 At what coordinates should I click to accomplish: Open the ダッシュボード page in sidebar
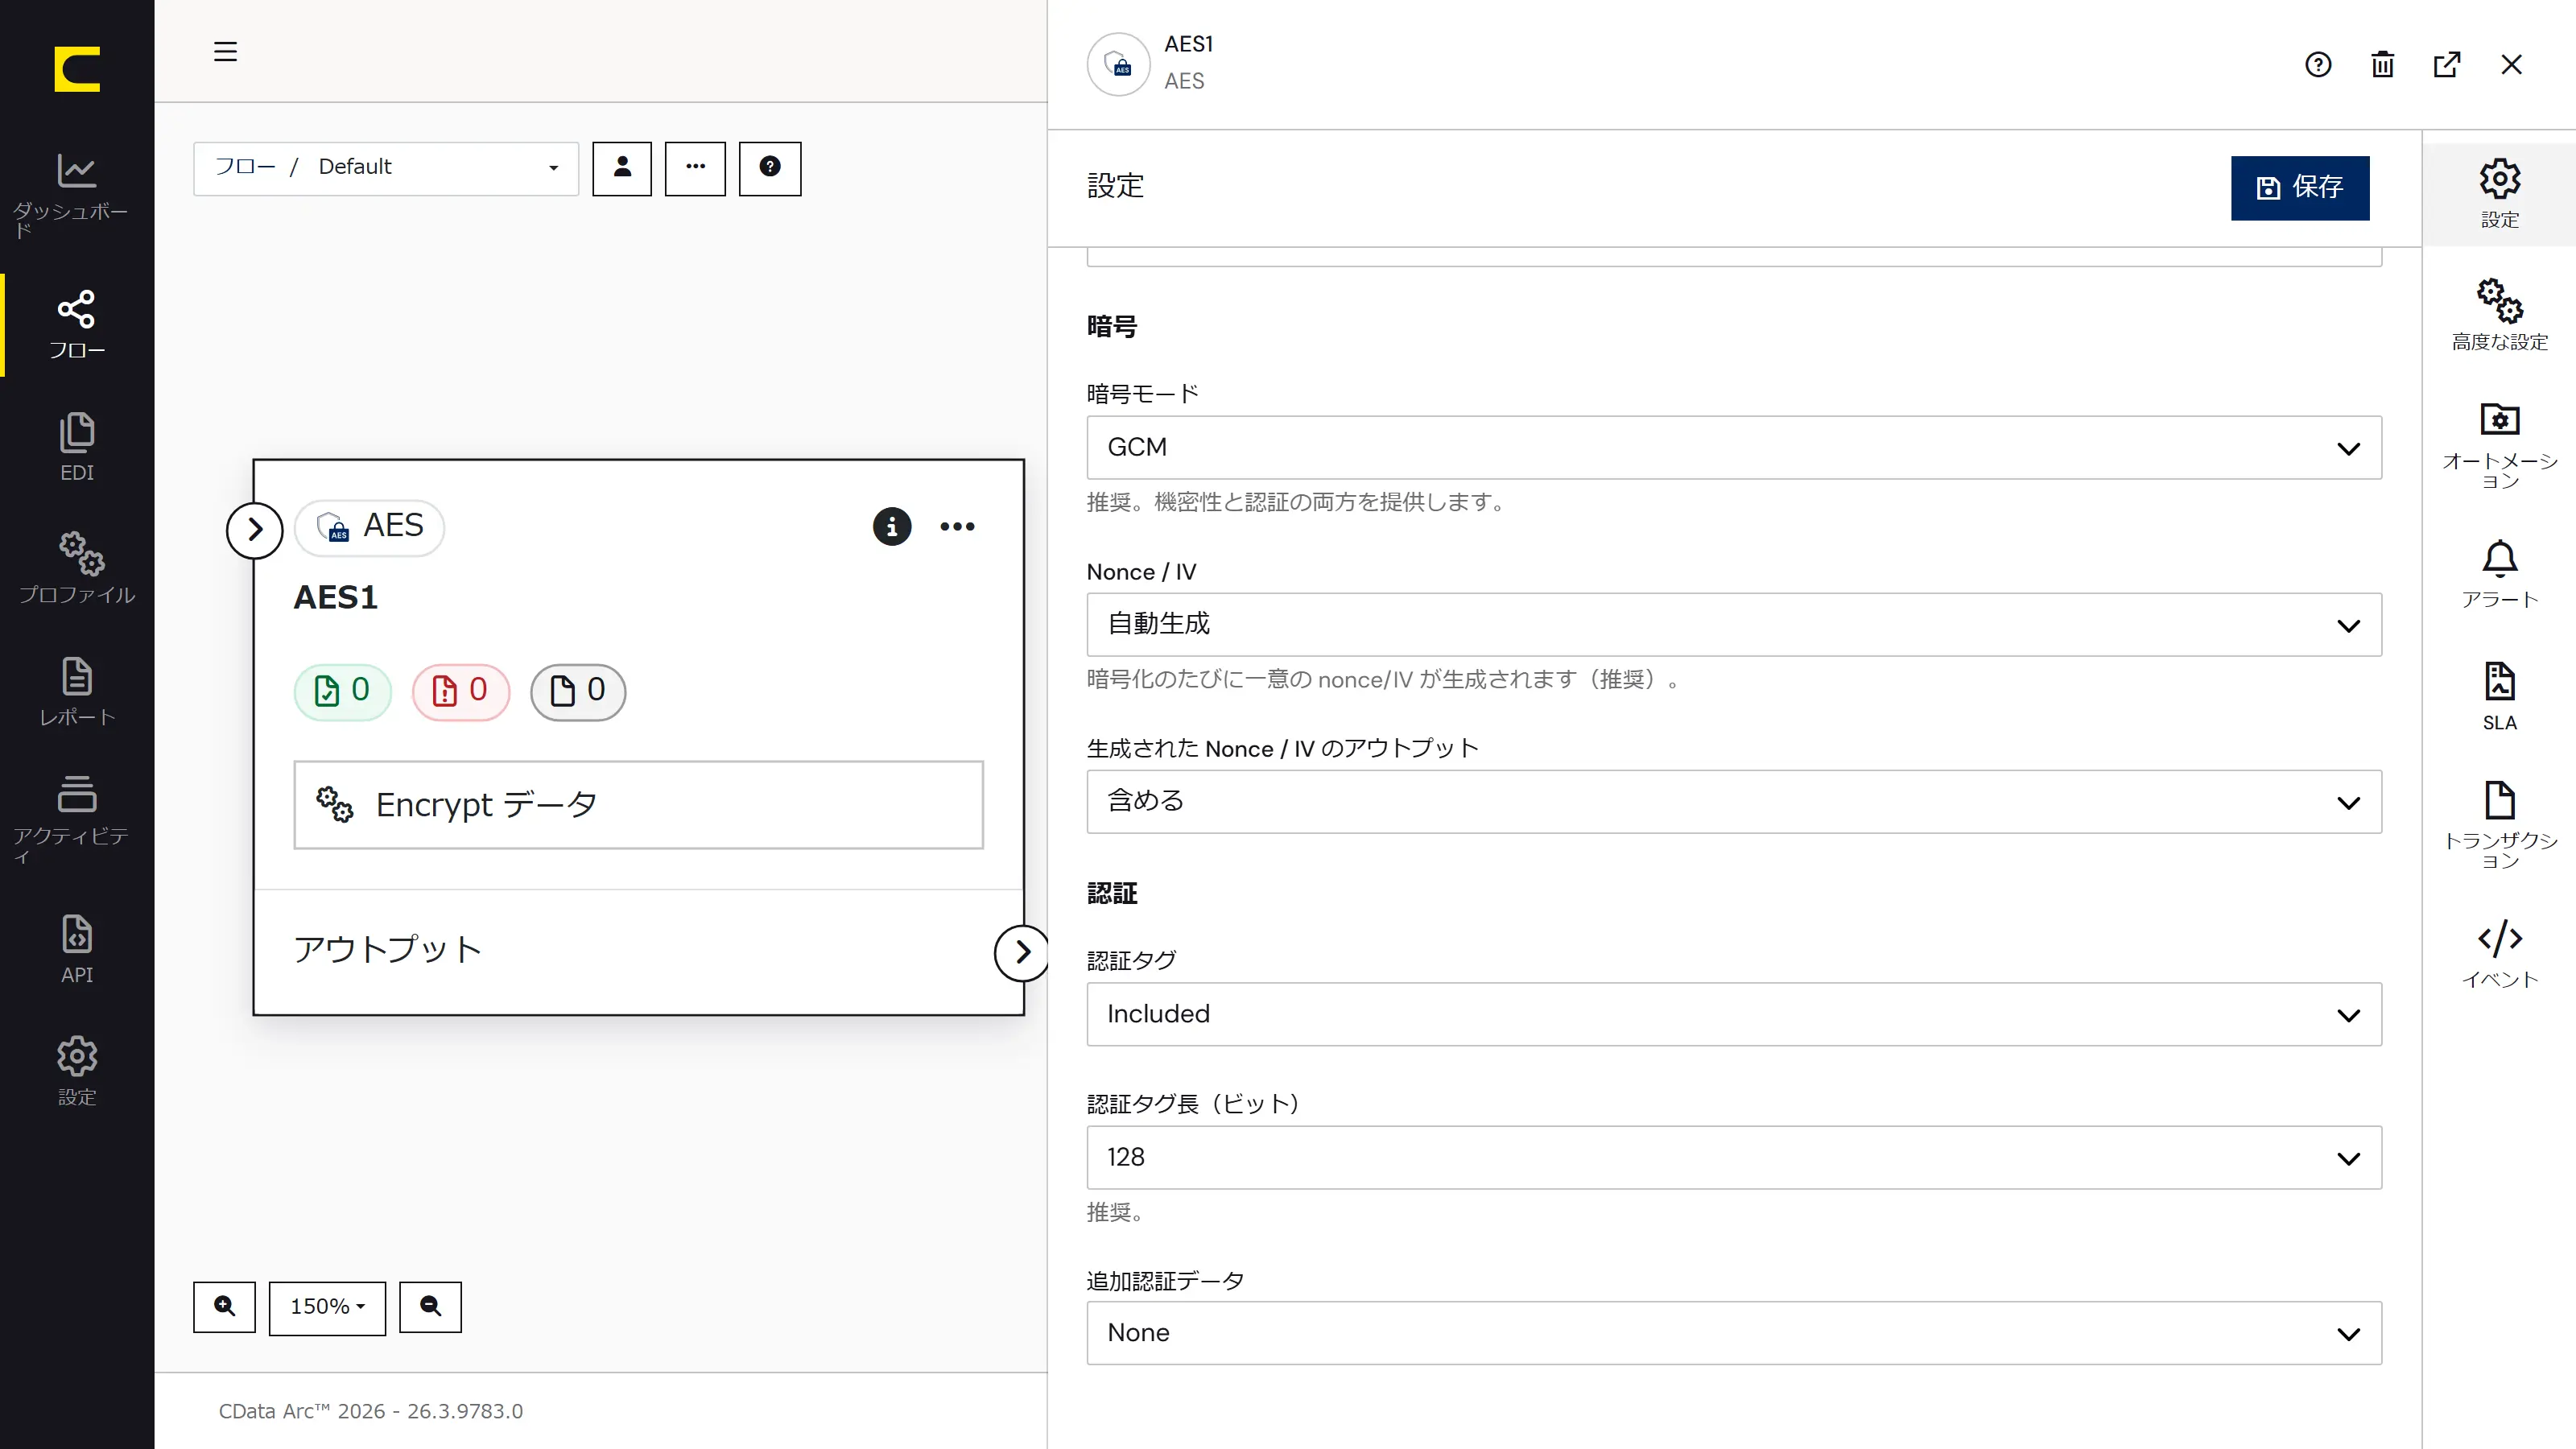click(x=77, y=195)
